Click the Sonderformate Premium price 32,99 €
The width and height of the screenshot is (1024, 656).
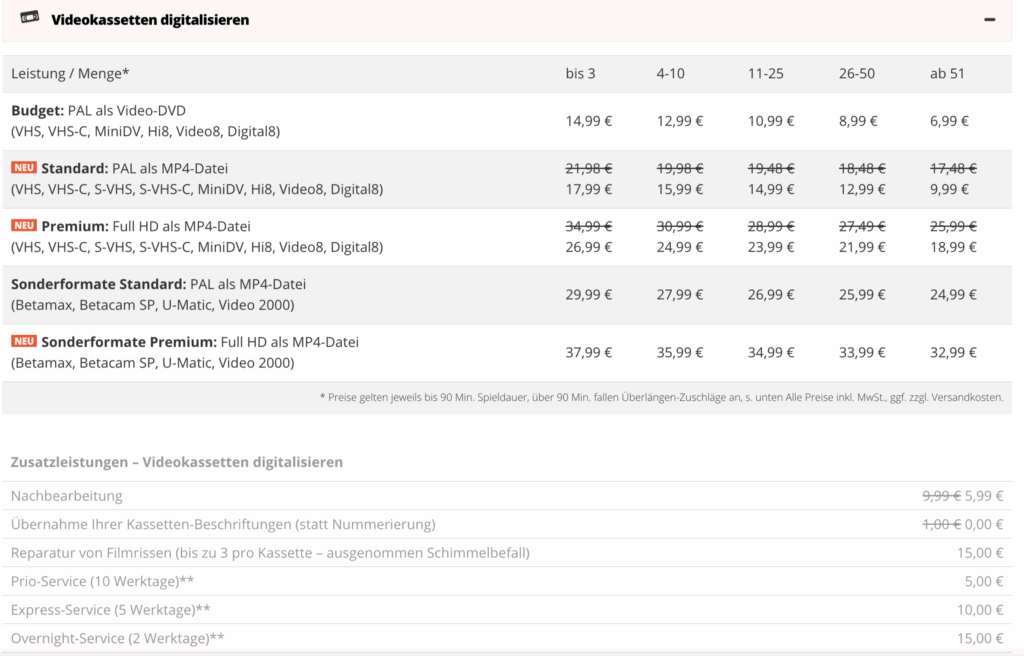(x=953, y=352)
